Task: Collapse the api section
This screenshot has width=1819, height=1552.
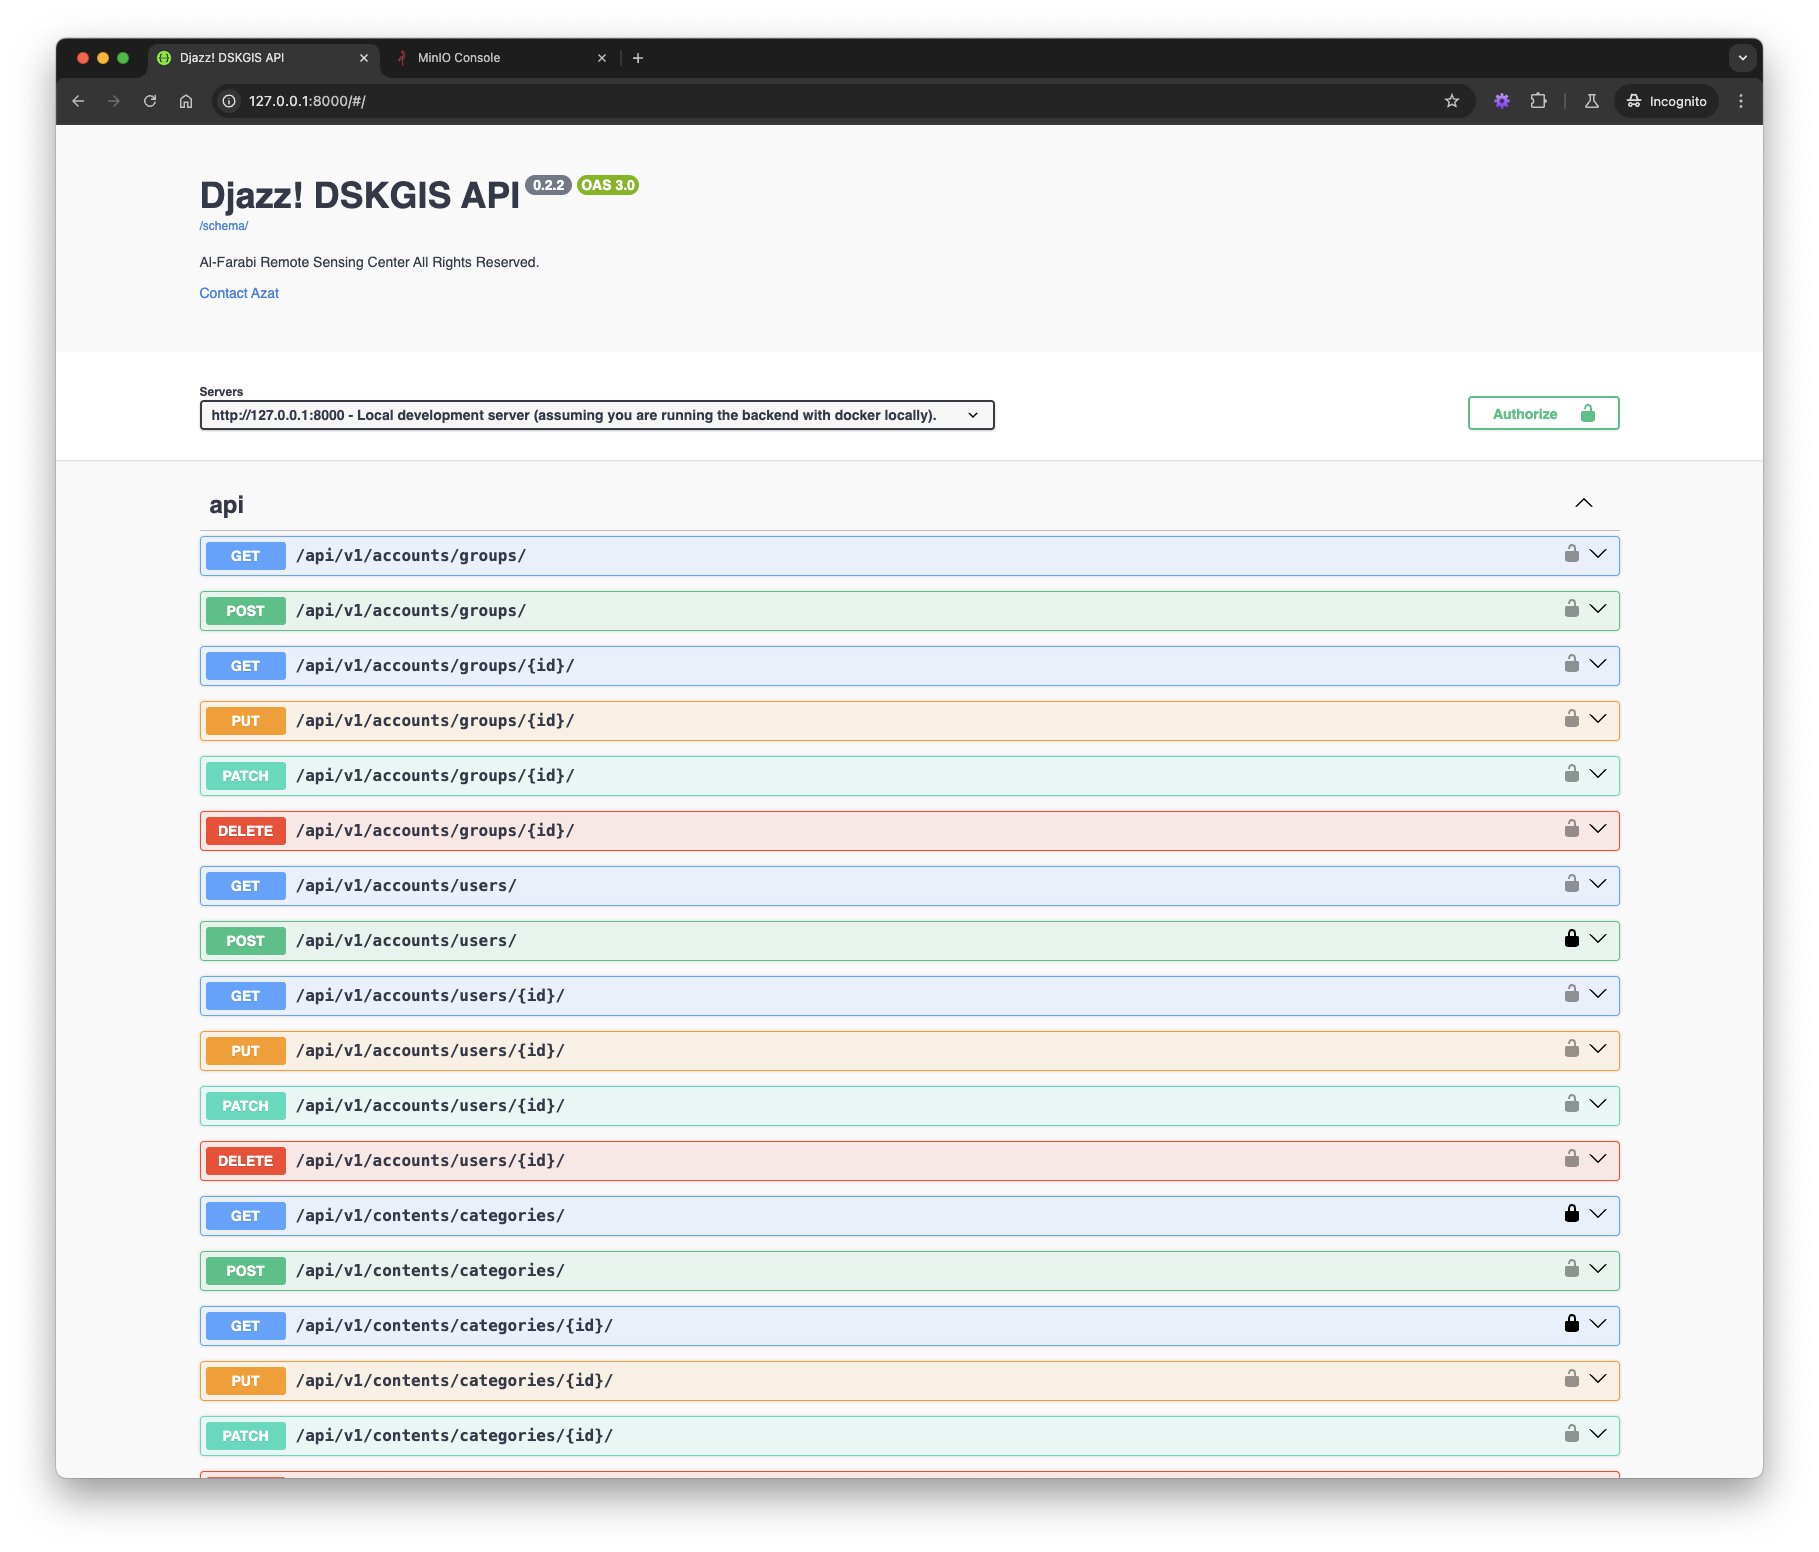Action: click(x=1584, y=503)
